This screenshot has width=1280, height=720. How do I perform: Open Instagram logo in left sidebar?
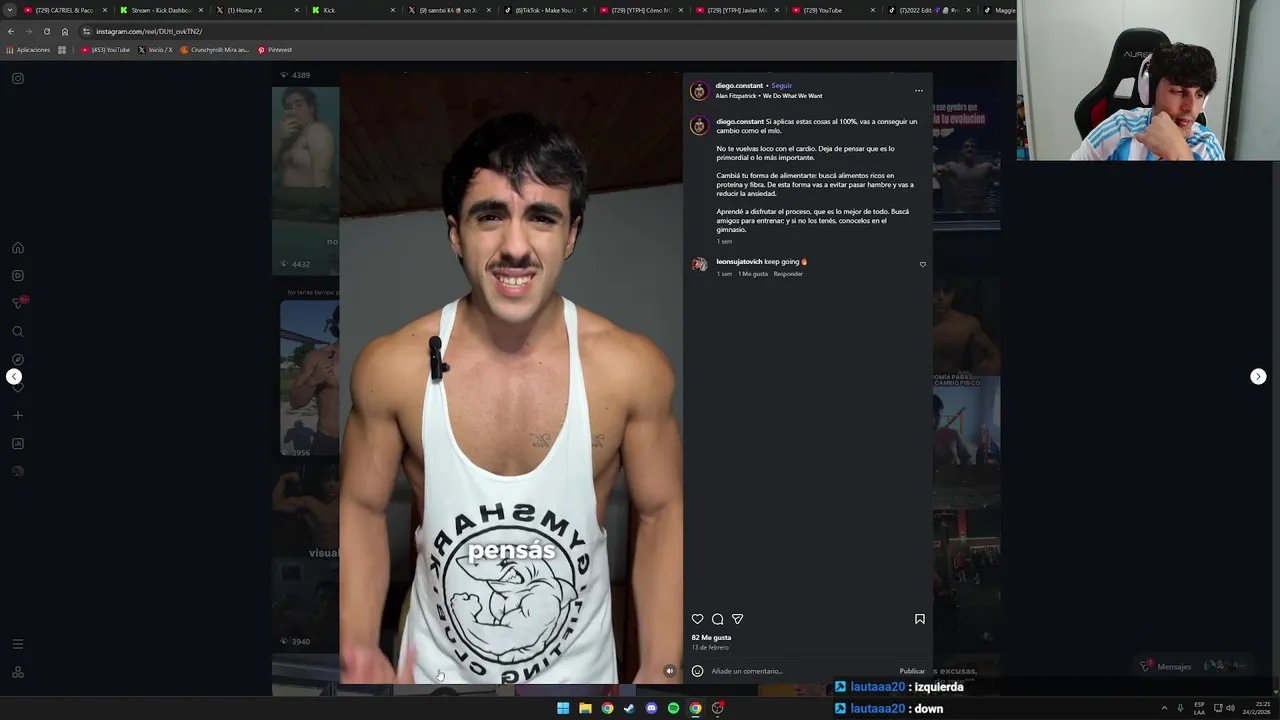17,78
